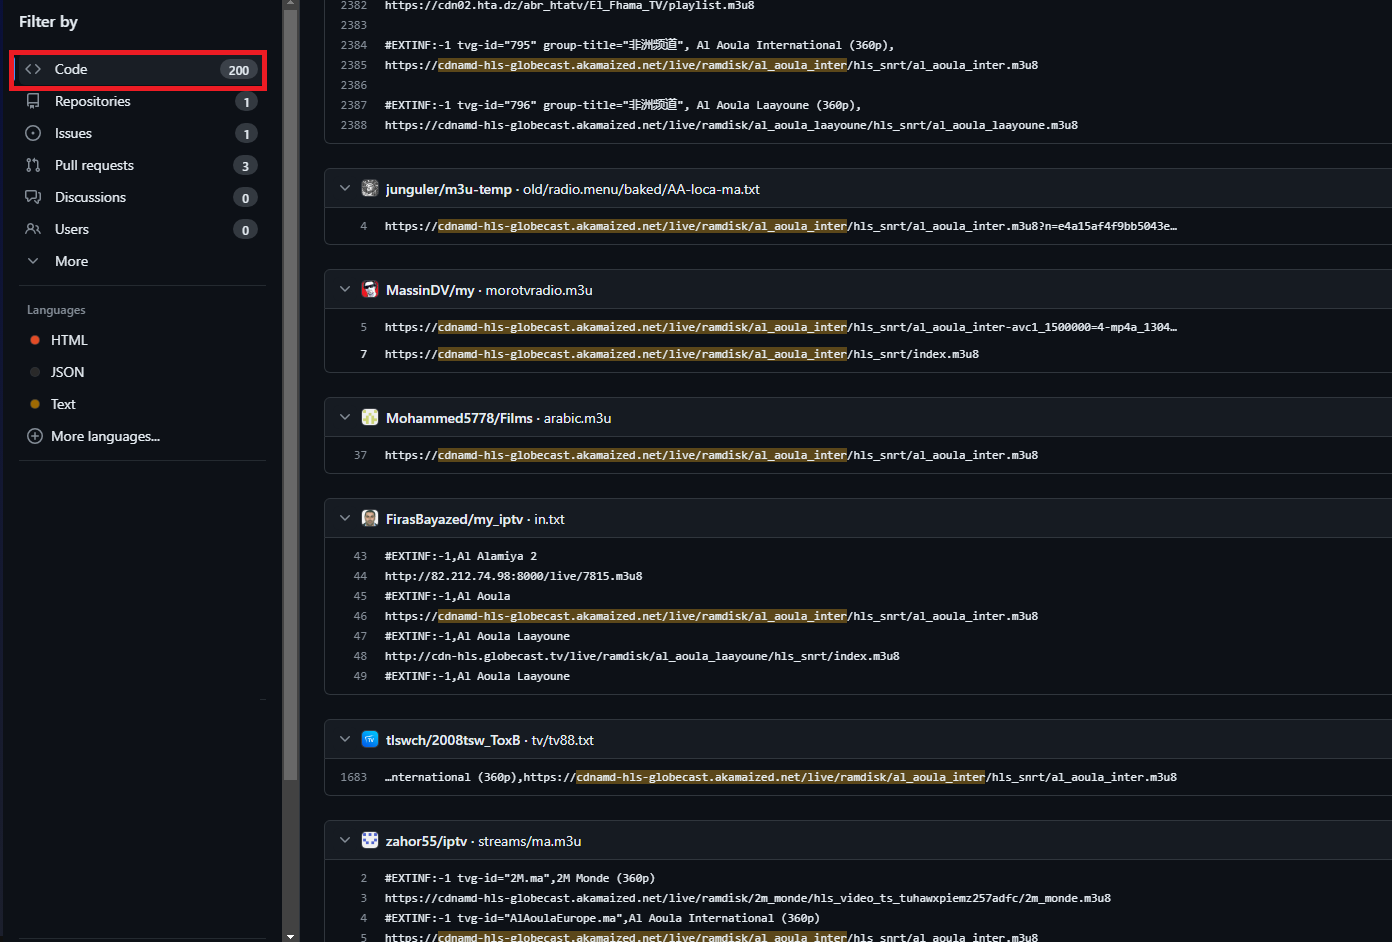
Task: Select the Issues filter
Action: (x=139, y=133)
